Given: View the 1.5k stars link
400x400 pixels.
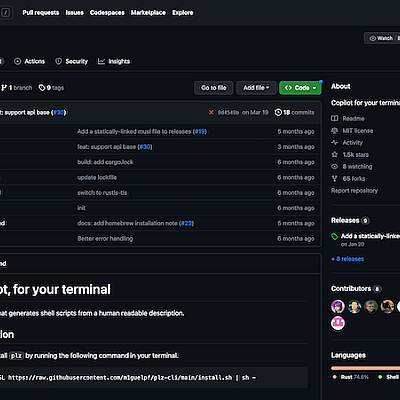Looking at the screenshot, I should [x=356, y=155].
